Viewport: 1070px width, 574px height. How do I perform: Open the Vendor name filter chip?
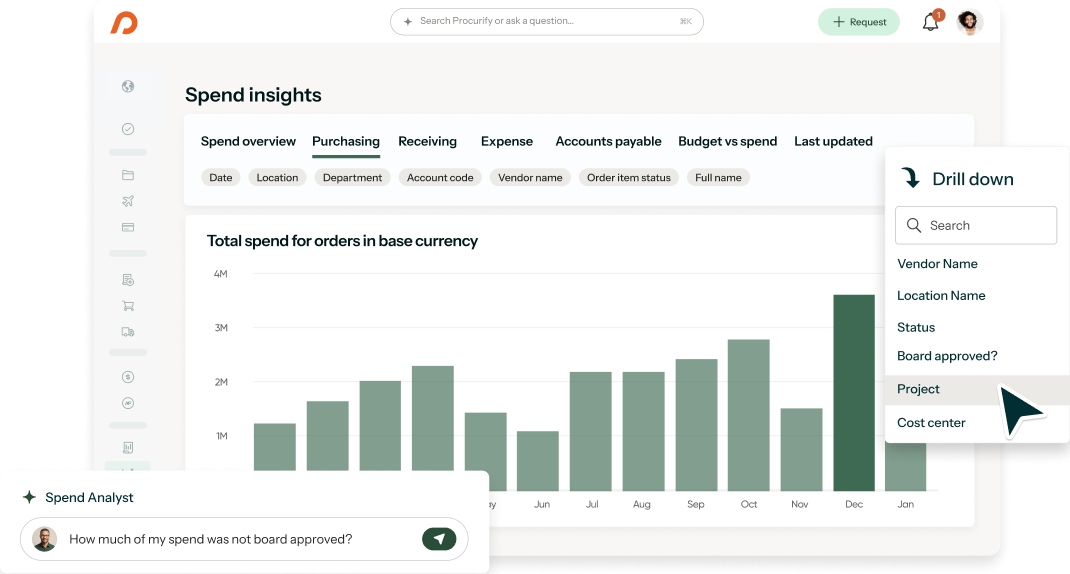[530, 177]
